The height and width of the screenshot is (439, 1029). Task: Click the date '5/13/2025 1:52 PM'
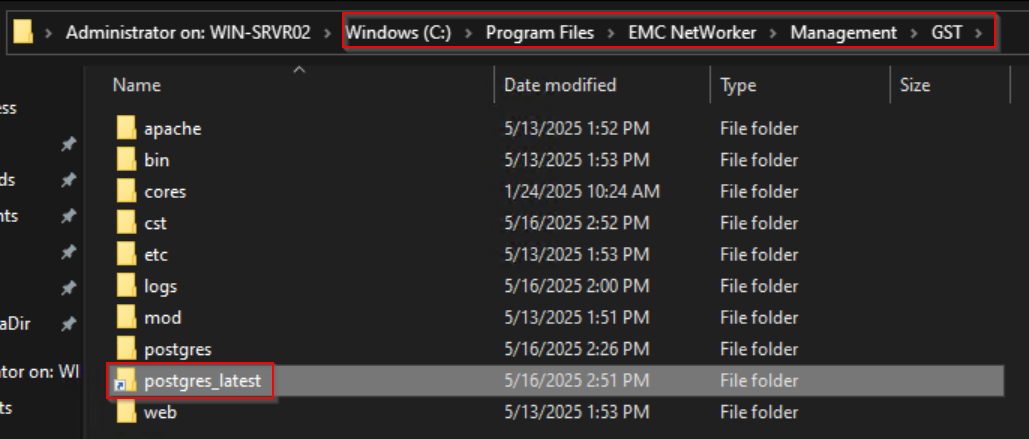tap(577, 129)
